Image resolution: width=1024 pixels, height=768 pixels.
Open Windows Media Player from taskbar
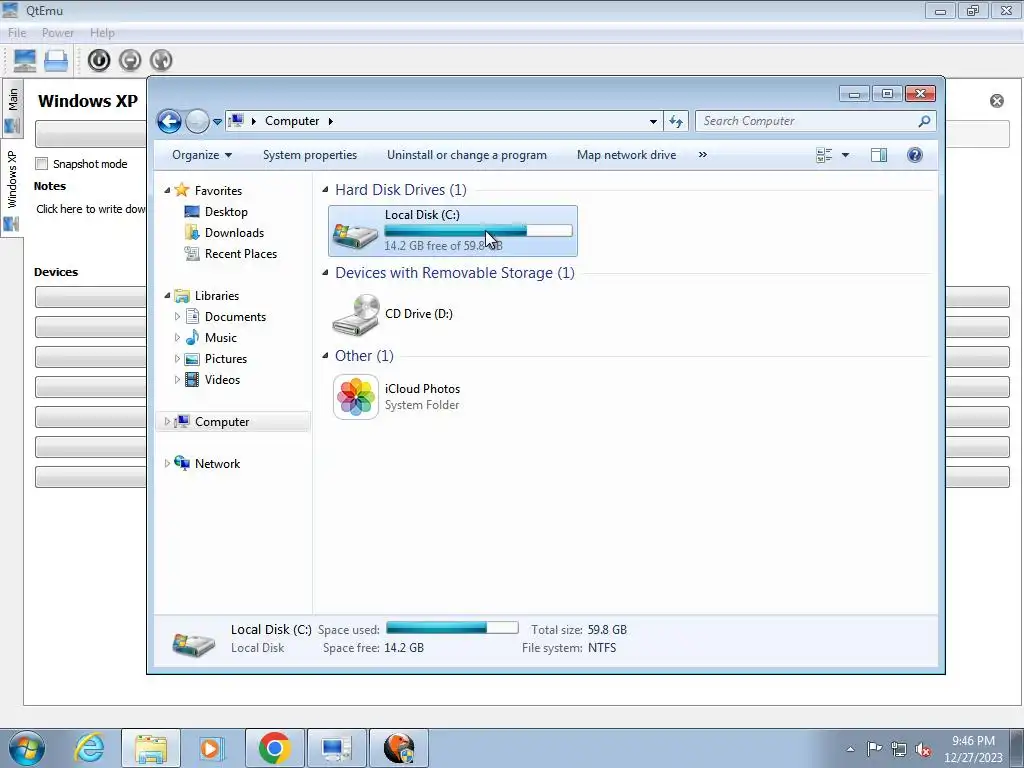[211, 748]
